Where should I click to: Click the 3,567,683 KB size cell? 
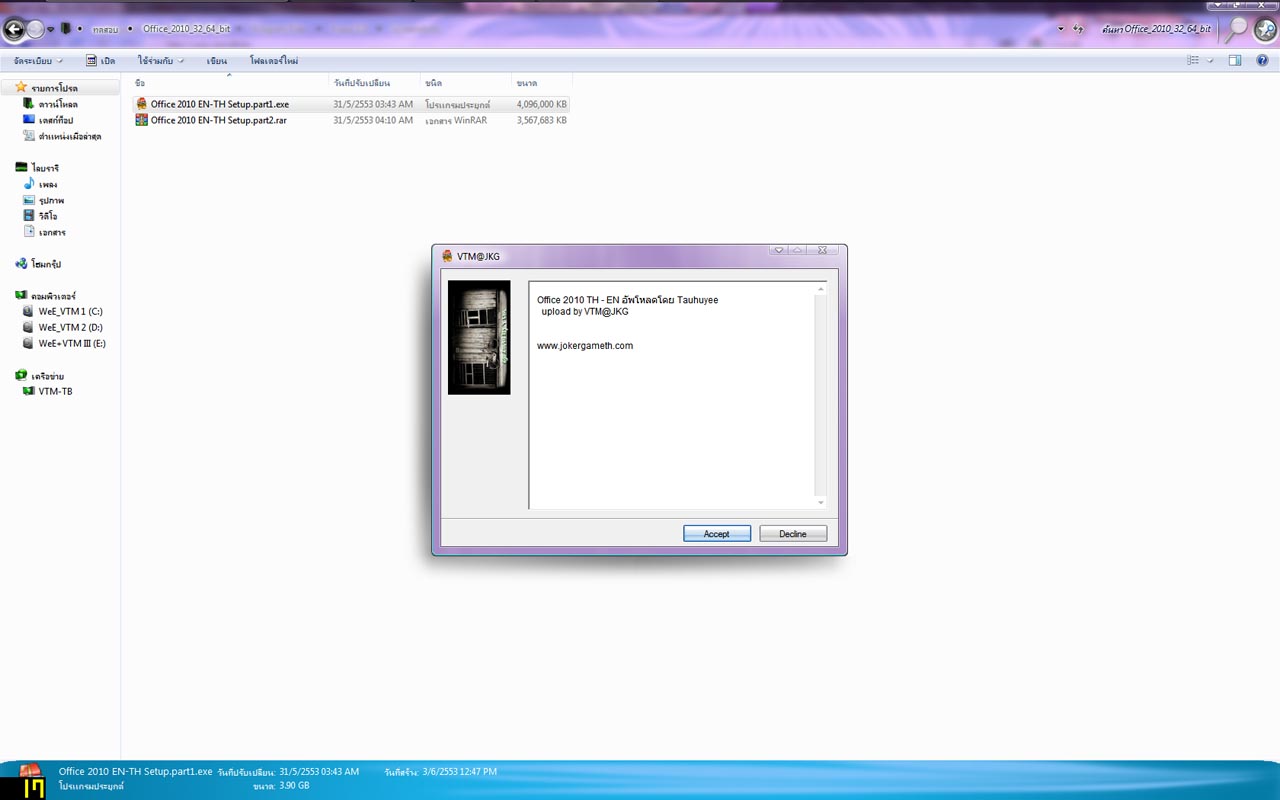(542, 120)
